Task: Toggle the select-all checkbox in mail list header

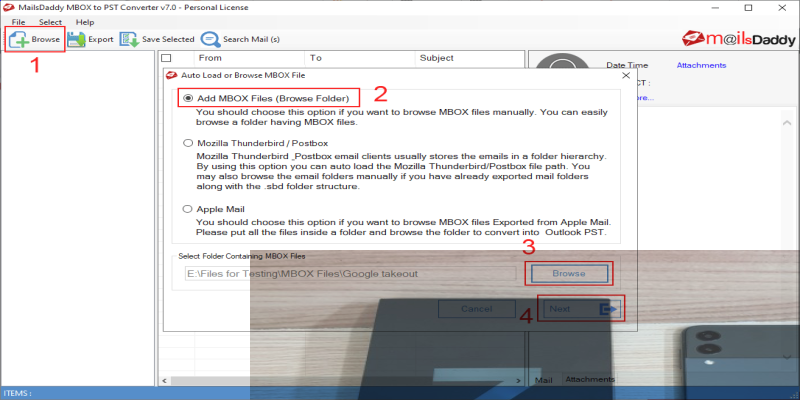Action: (166, 58)
